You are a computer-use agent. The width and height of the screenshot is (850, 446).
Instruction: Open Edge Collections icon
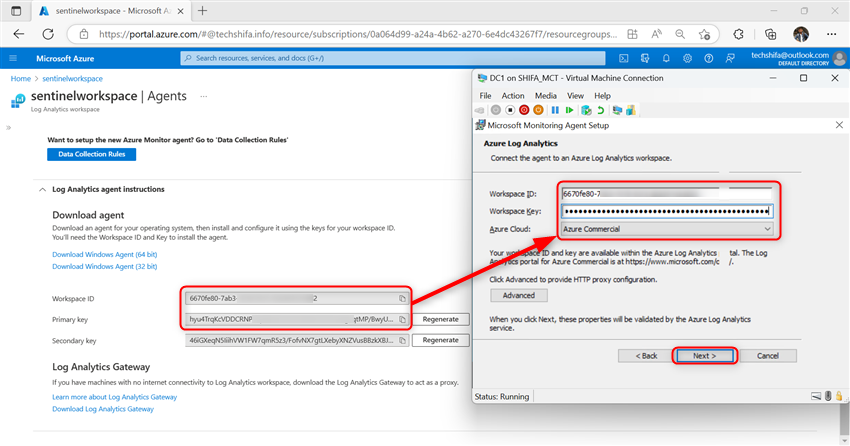coord(770,34)
